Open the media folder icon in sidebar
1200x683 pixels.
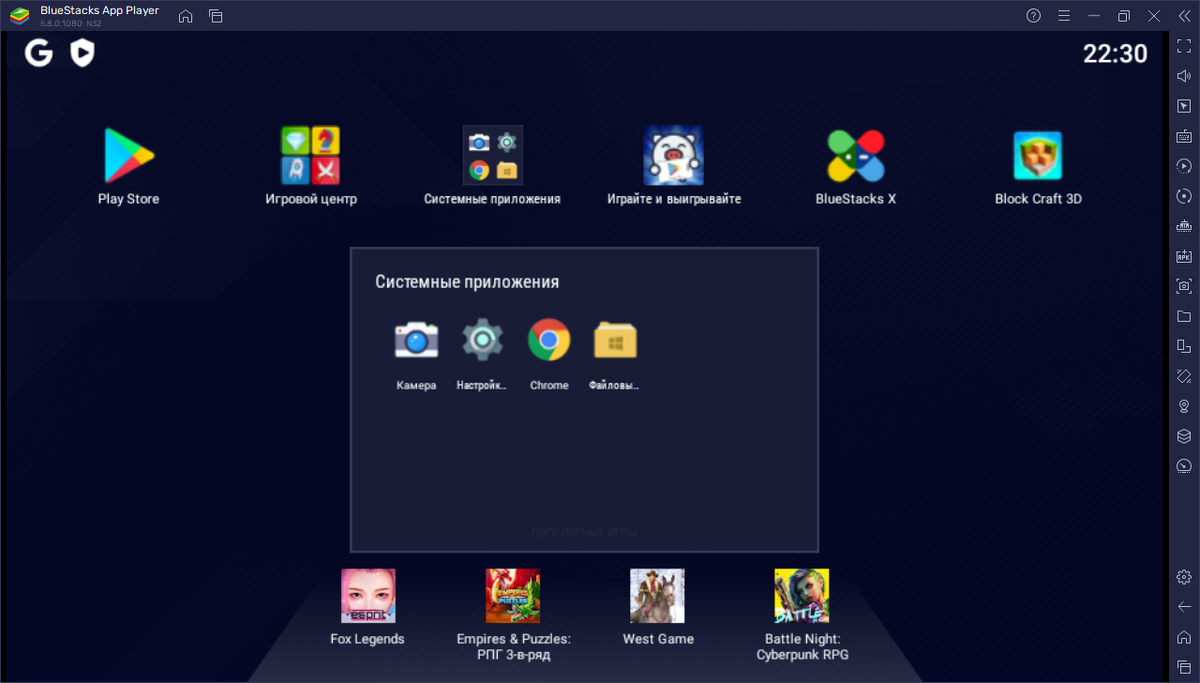(x=1184, y=316)
